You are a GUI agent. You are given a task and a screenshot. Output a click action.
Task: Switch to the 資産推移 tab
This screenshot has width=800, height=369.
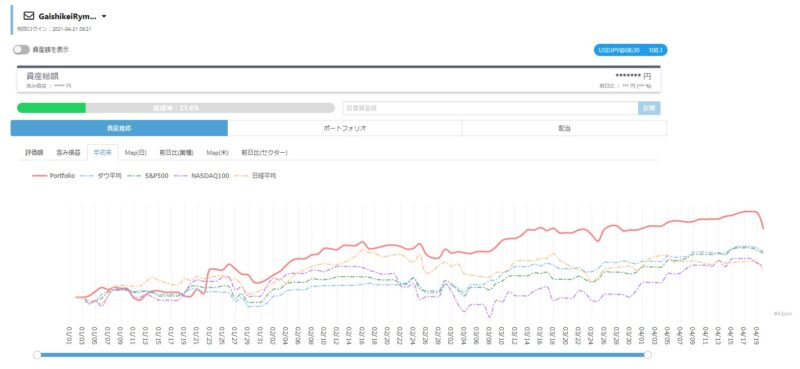[x=119, y=128]
